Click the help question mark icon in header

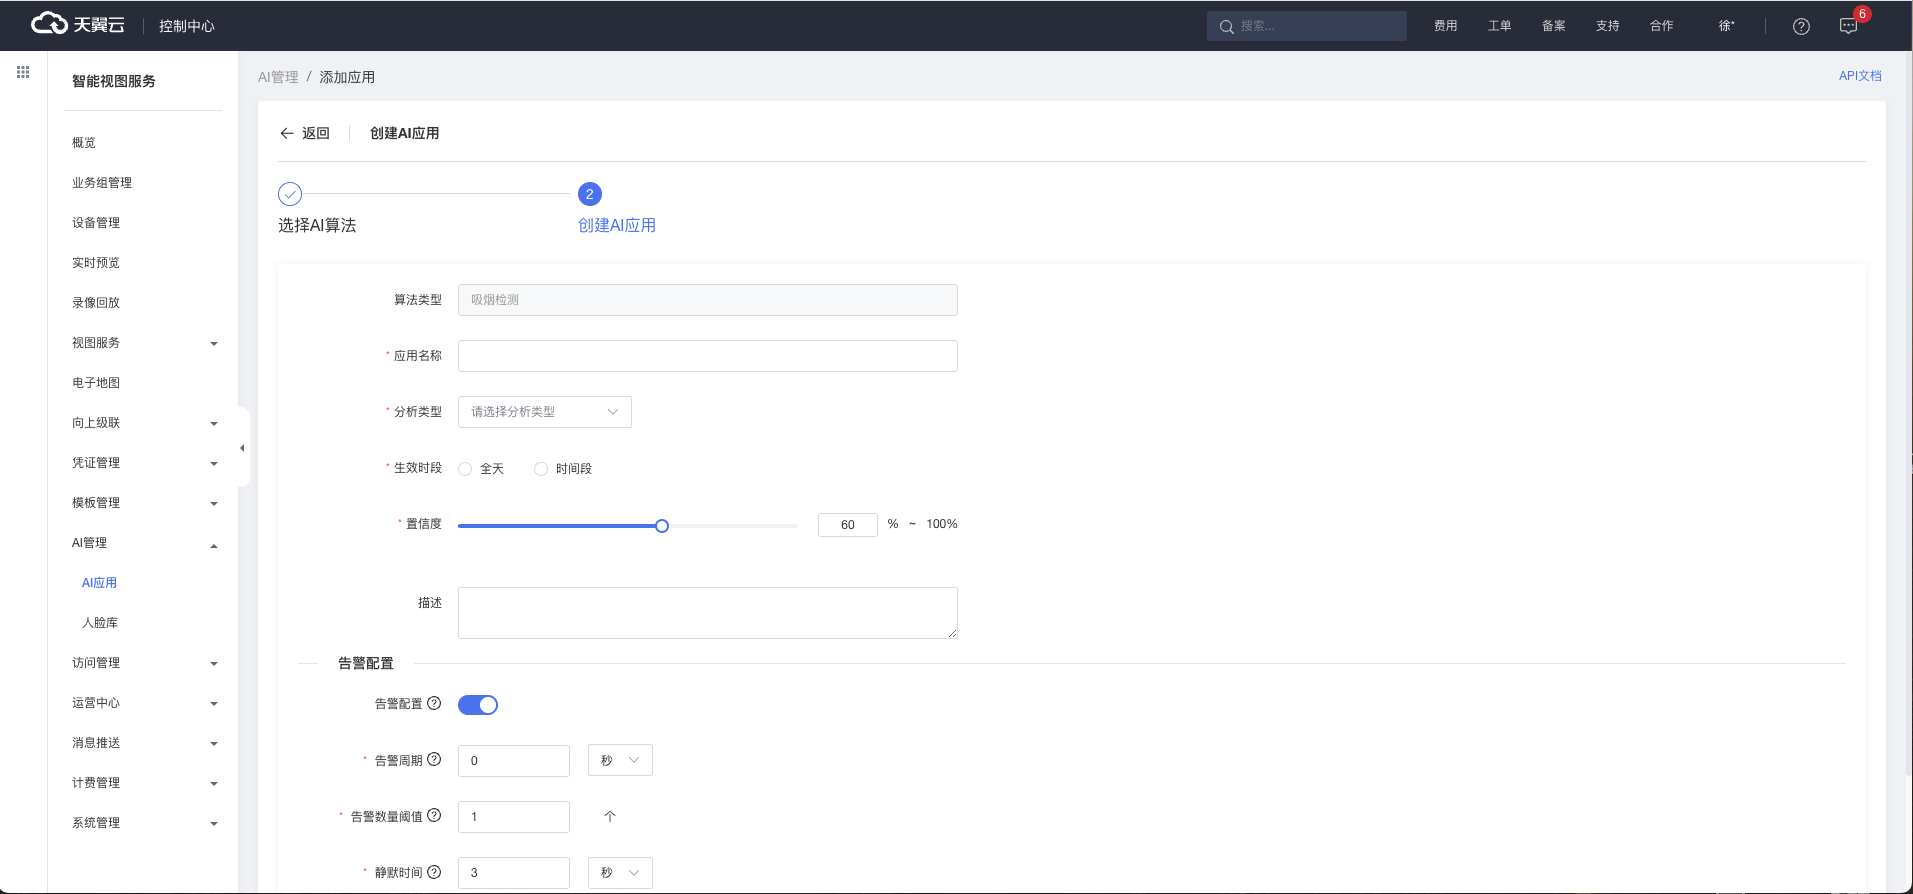pyautogui.click(x=1801, y=26)
